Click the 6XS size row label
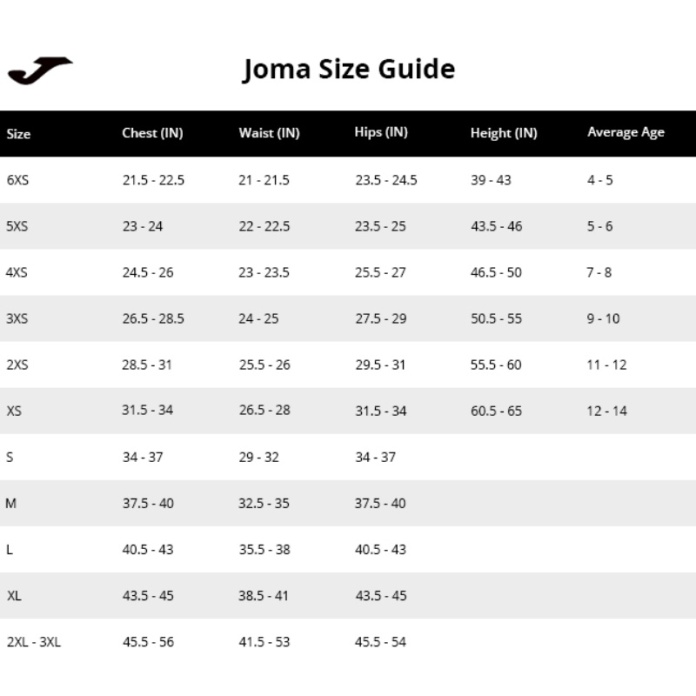 click(x=17, y=180)
